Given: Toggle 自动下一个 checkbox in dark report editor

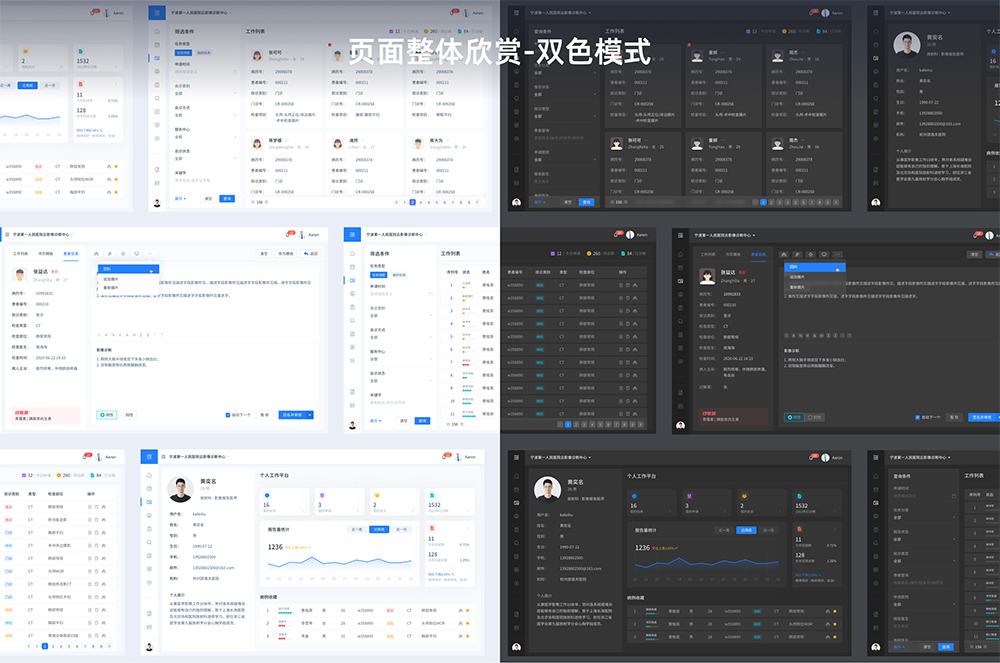Looking at the screenshot, I should pos(917,417).
